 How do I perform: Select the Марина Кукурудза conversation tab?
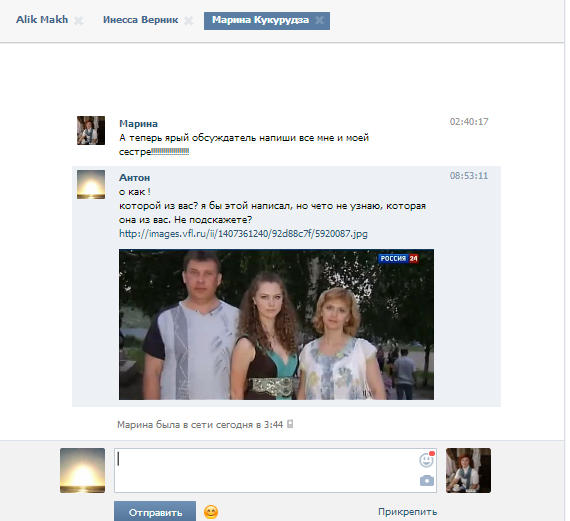coord(267,21)
